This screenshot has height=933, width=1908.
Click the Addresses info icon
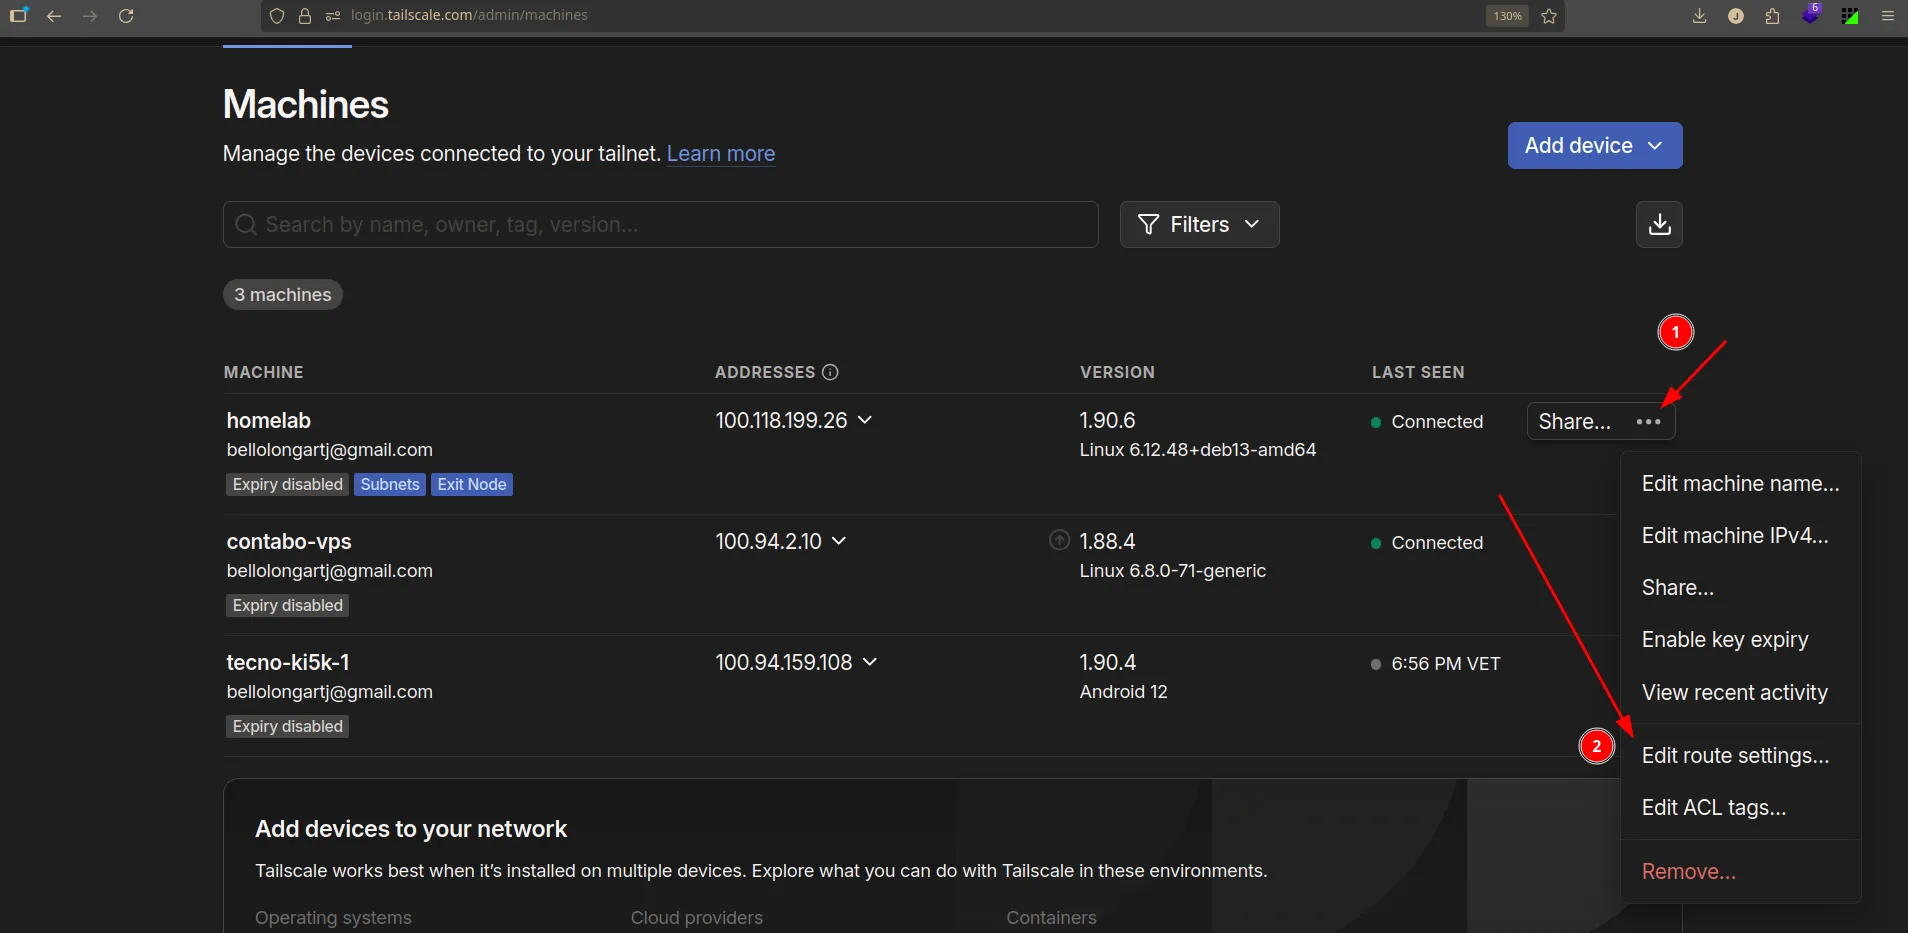[x=830, y=372]
